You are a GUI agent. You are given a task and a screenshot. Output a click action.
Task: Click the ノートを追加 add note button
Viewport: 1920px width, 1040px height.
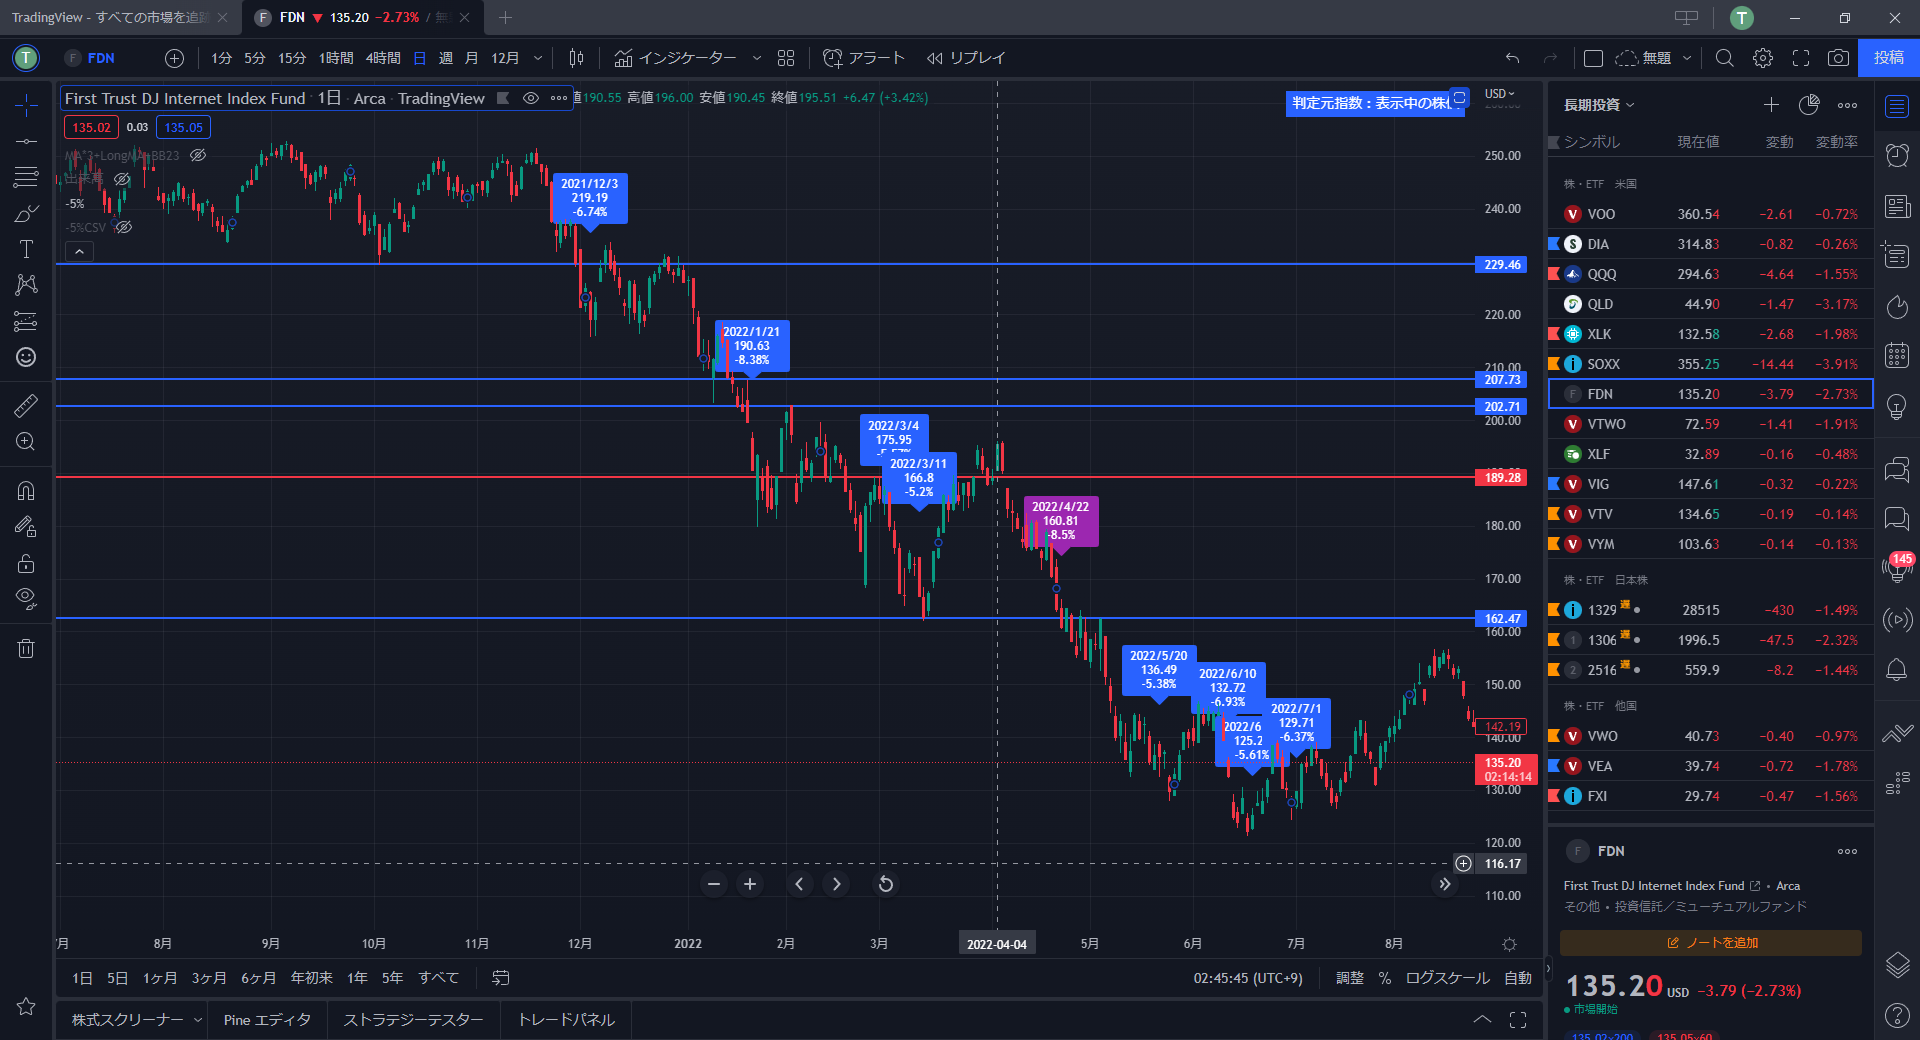[1711, 943]
